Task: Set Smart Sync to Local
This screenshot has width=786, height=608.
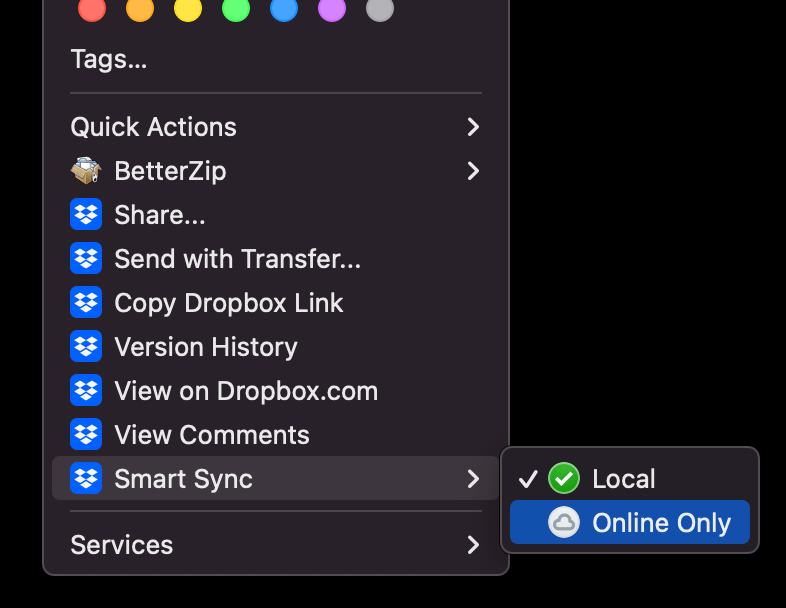Action: pyautogui.click(x=630, y=478)
